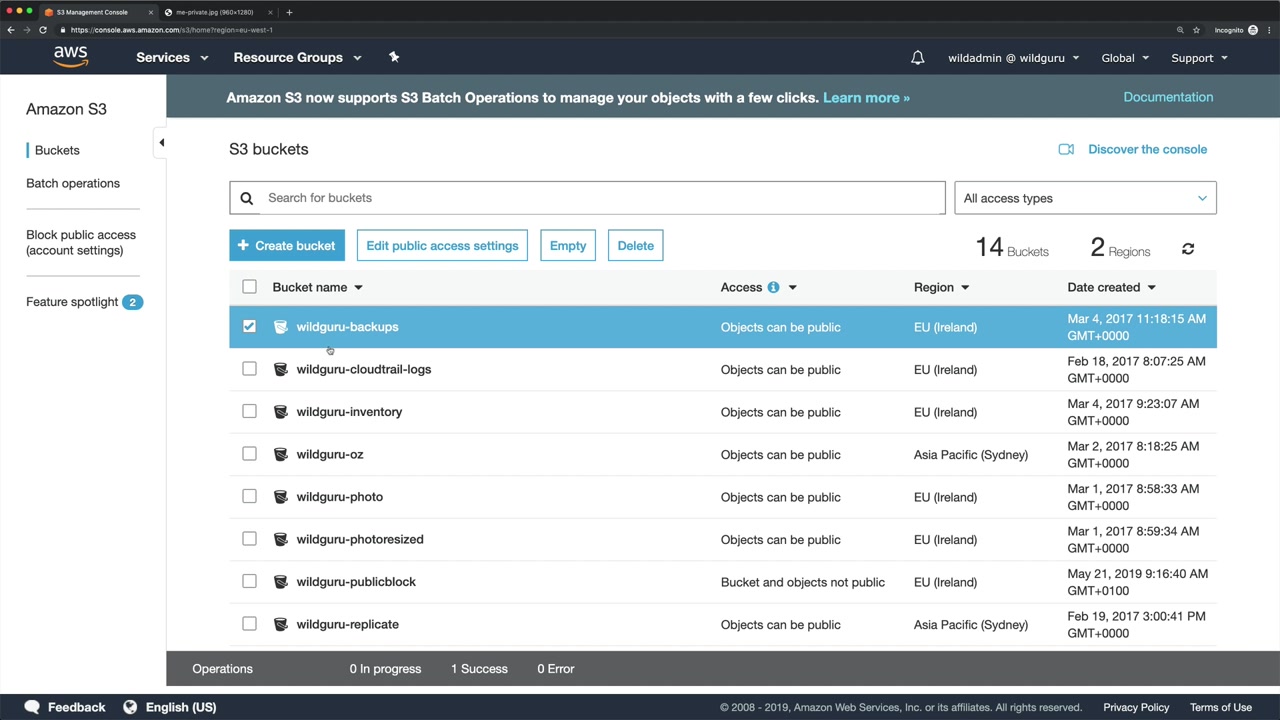Reload the page in the browser
Image resolution: width=1280 pixels, height=720 pixels.
[43, 30]
